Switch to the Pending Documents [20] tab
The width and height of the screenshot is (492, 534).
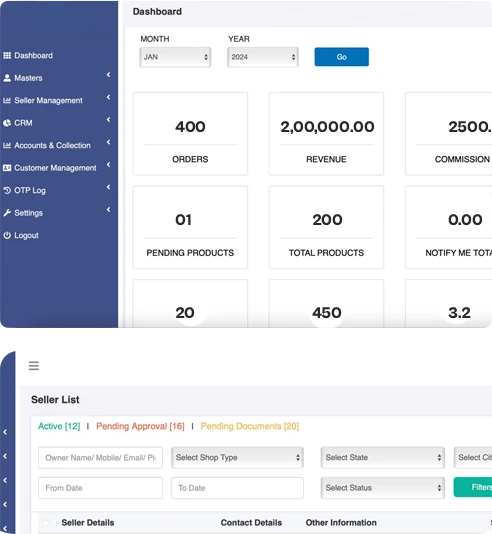[x=250, y=426]
